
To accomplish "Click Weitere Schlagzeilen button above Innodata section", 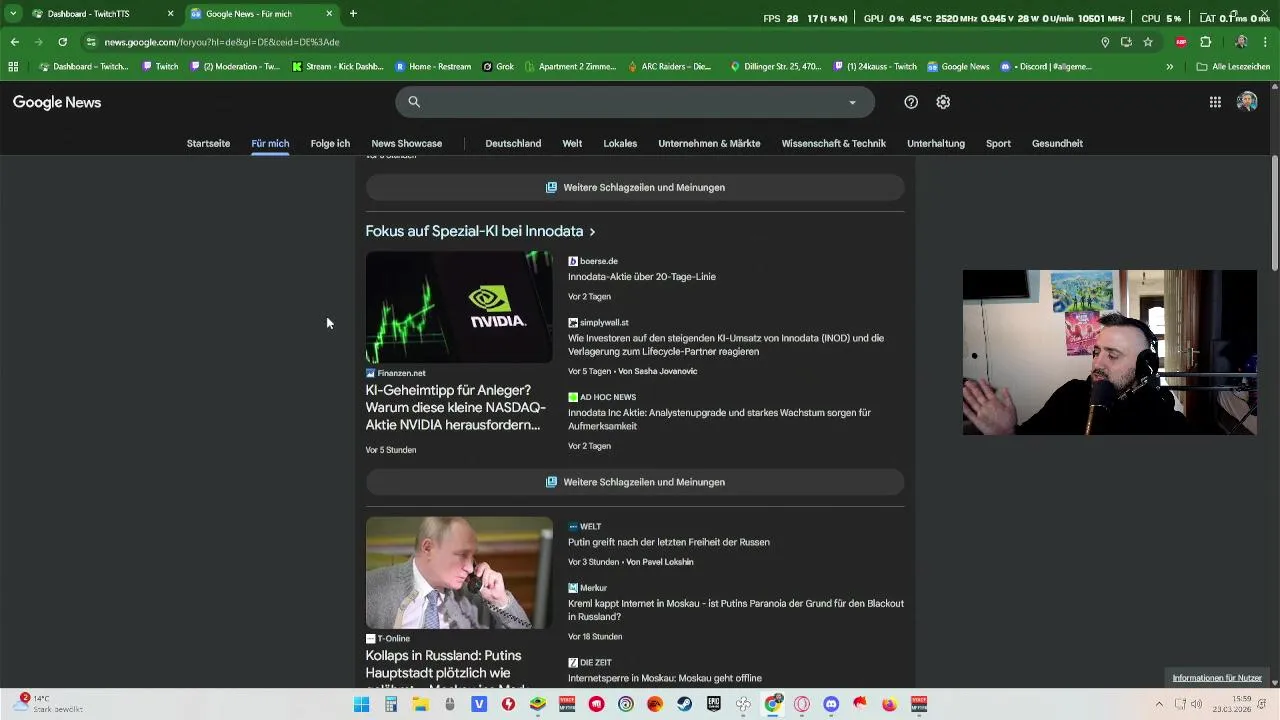I will tap(635, 187).
